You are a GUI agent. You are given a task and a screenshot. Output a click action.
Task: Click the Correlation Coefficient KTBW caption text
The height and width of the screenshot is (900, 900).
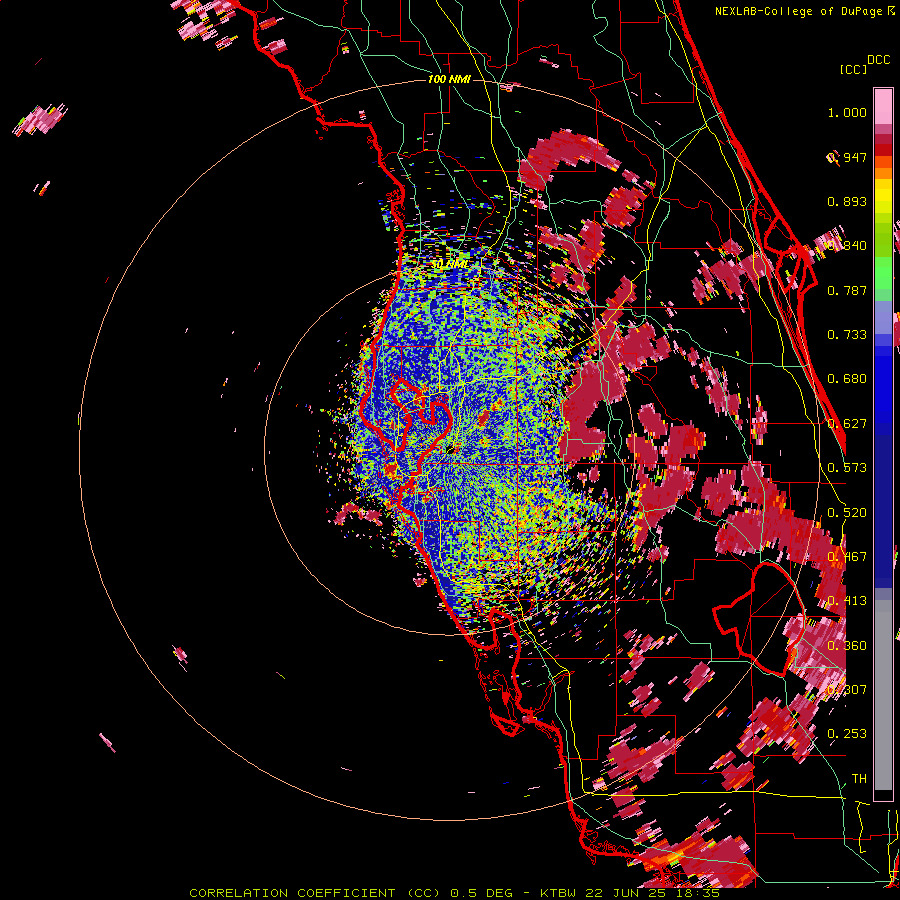tap(454, 893)
